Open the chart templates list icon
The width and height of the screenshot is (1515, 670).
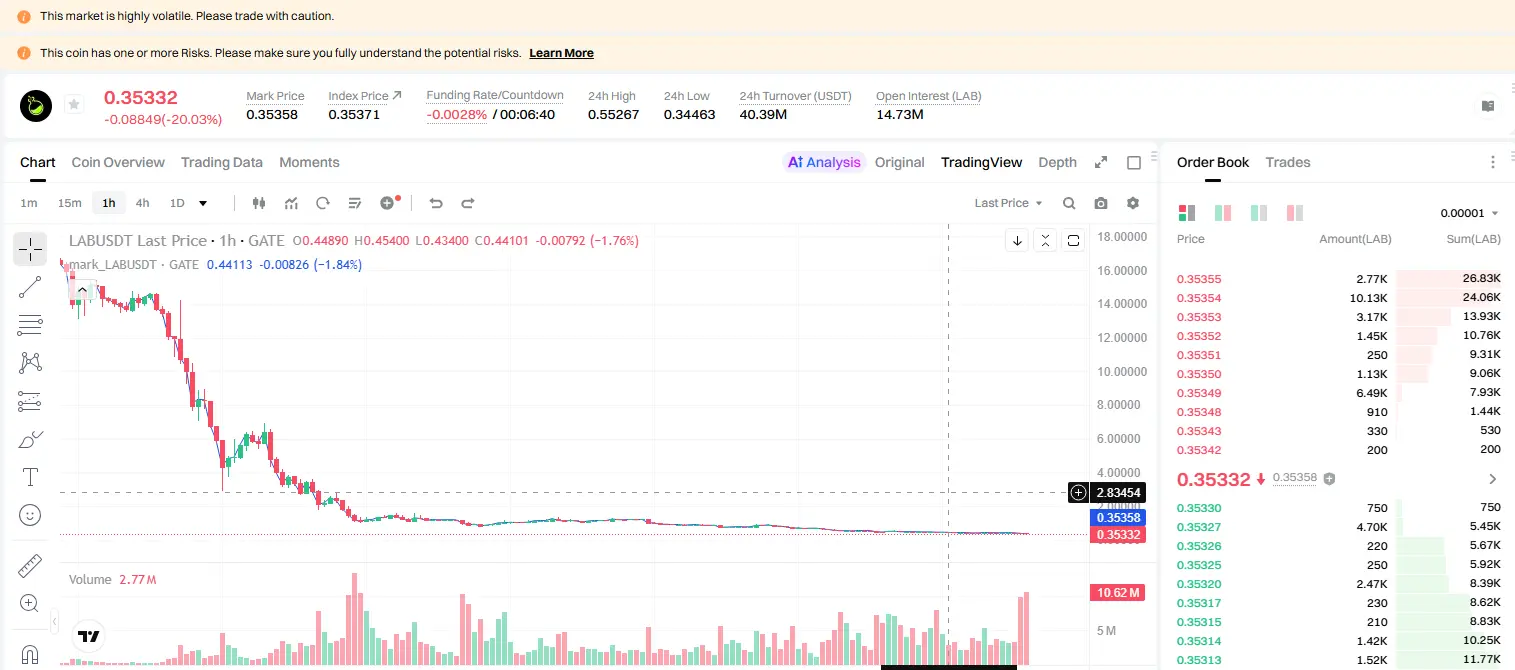355,203
